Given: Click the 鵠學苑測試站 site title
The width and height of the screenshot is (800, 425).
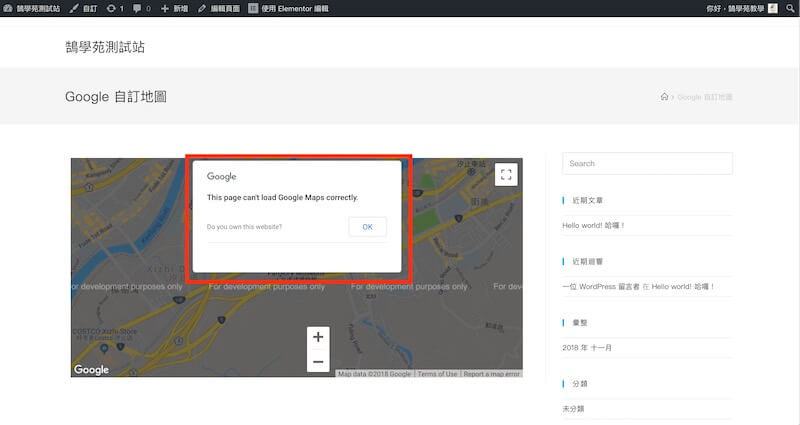Looking at the screenshot, I should point(111,47).
